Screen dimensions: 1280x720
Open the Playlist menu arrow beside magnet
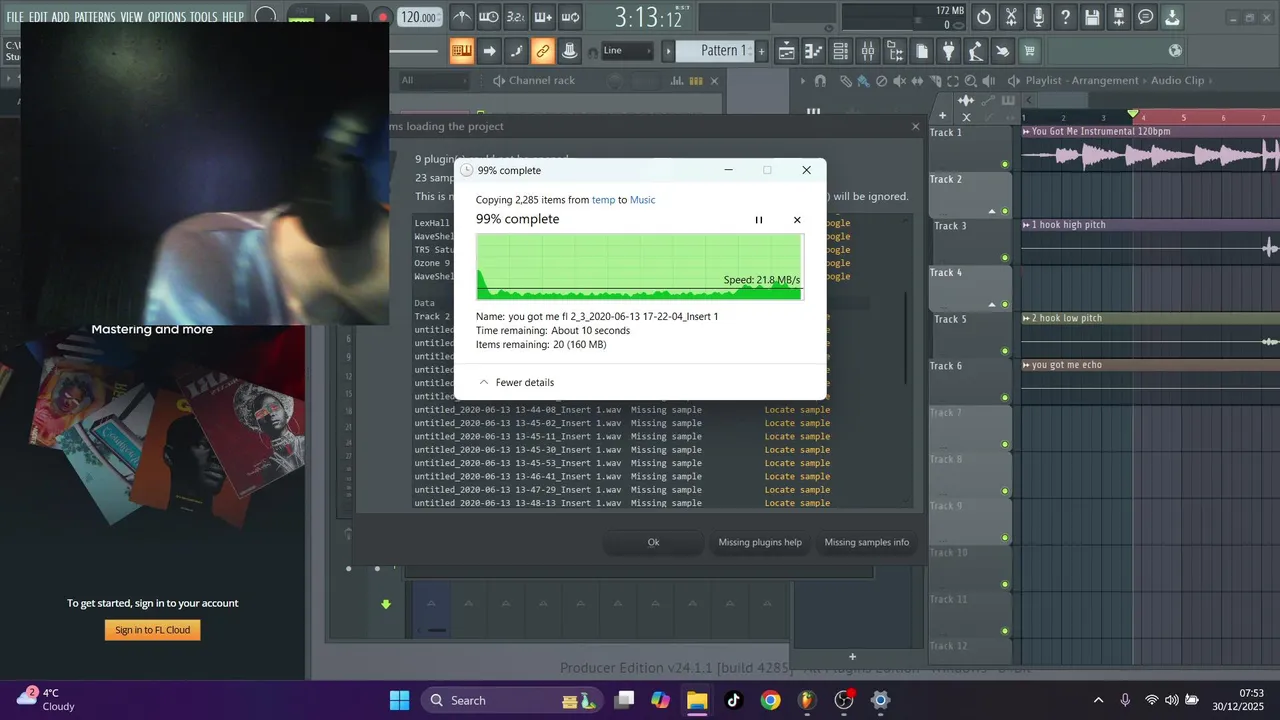(x=803, y=81)
